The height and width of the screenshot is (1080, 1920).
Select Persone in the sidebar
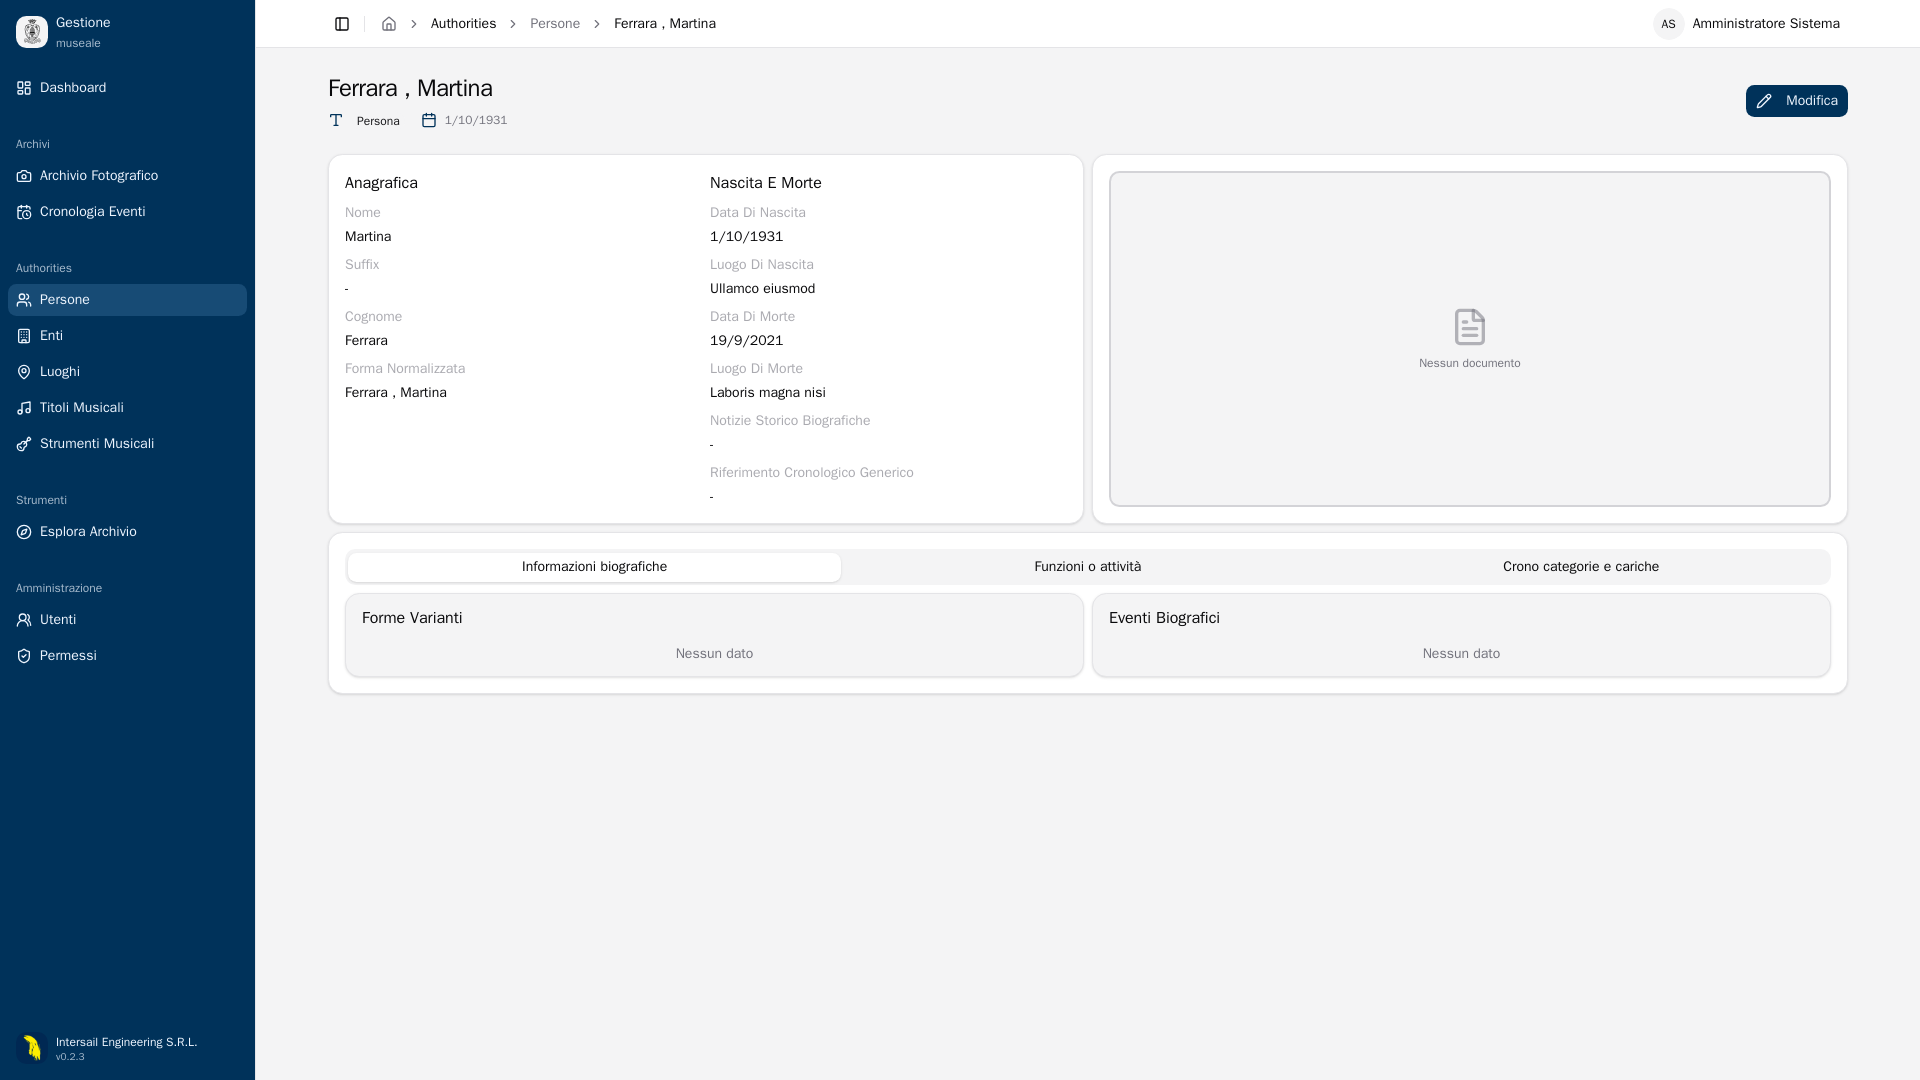pos(127,300)
